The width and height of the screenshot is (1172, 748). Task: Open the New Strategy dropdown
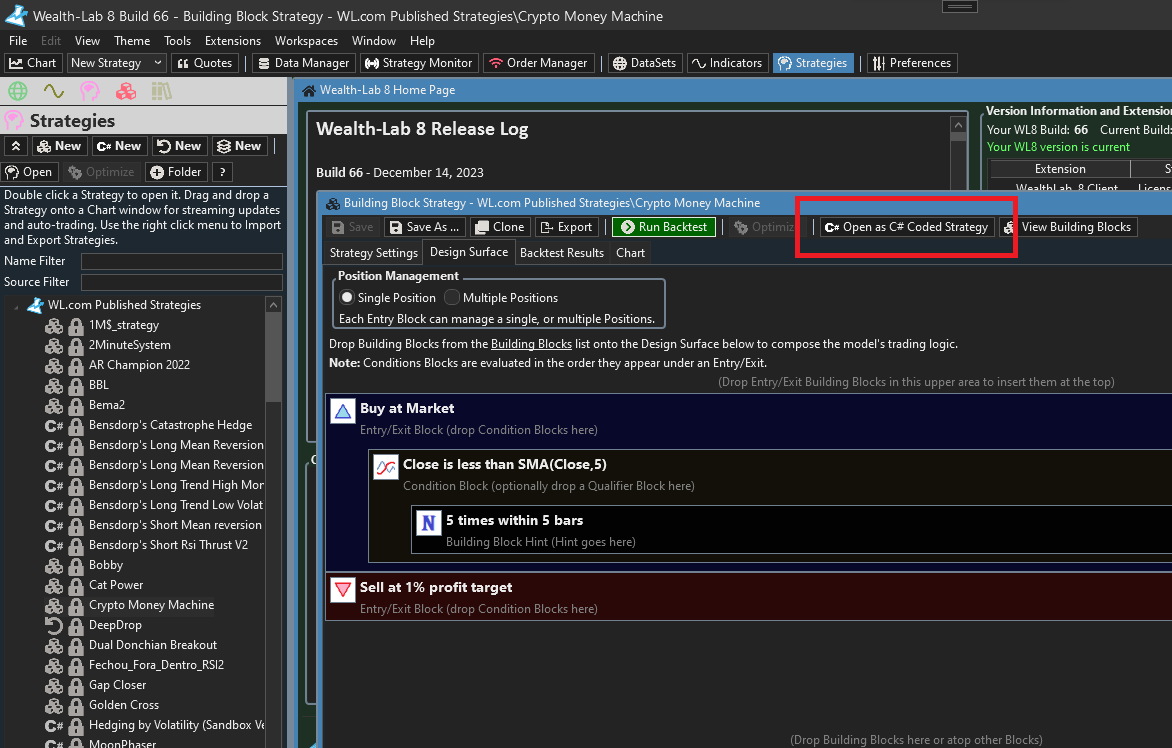coord(116,63)
